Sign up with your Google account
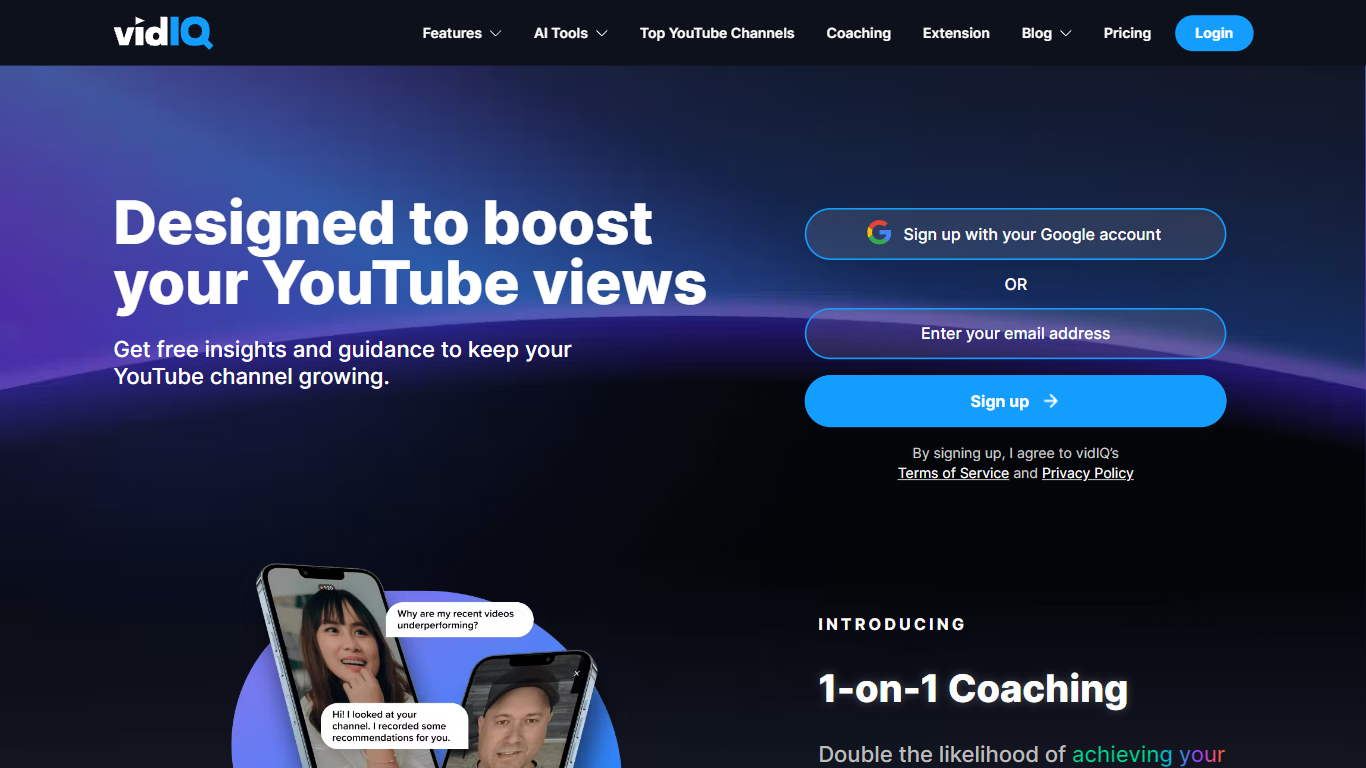The width and height of the screenshot is (1366, 768). point(1015,234)
